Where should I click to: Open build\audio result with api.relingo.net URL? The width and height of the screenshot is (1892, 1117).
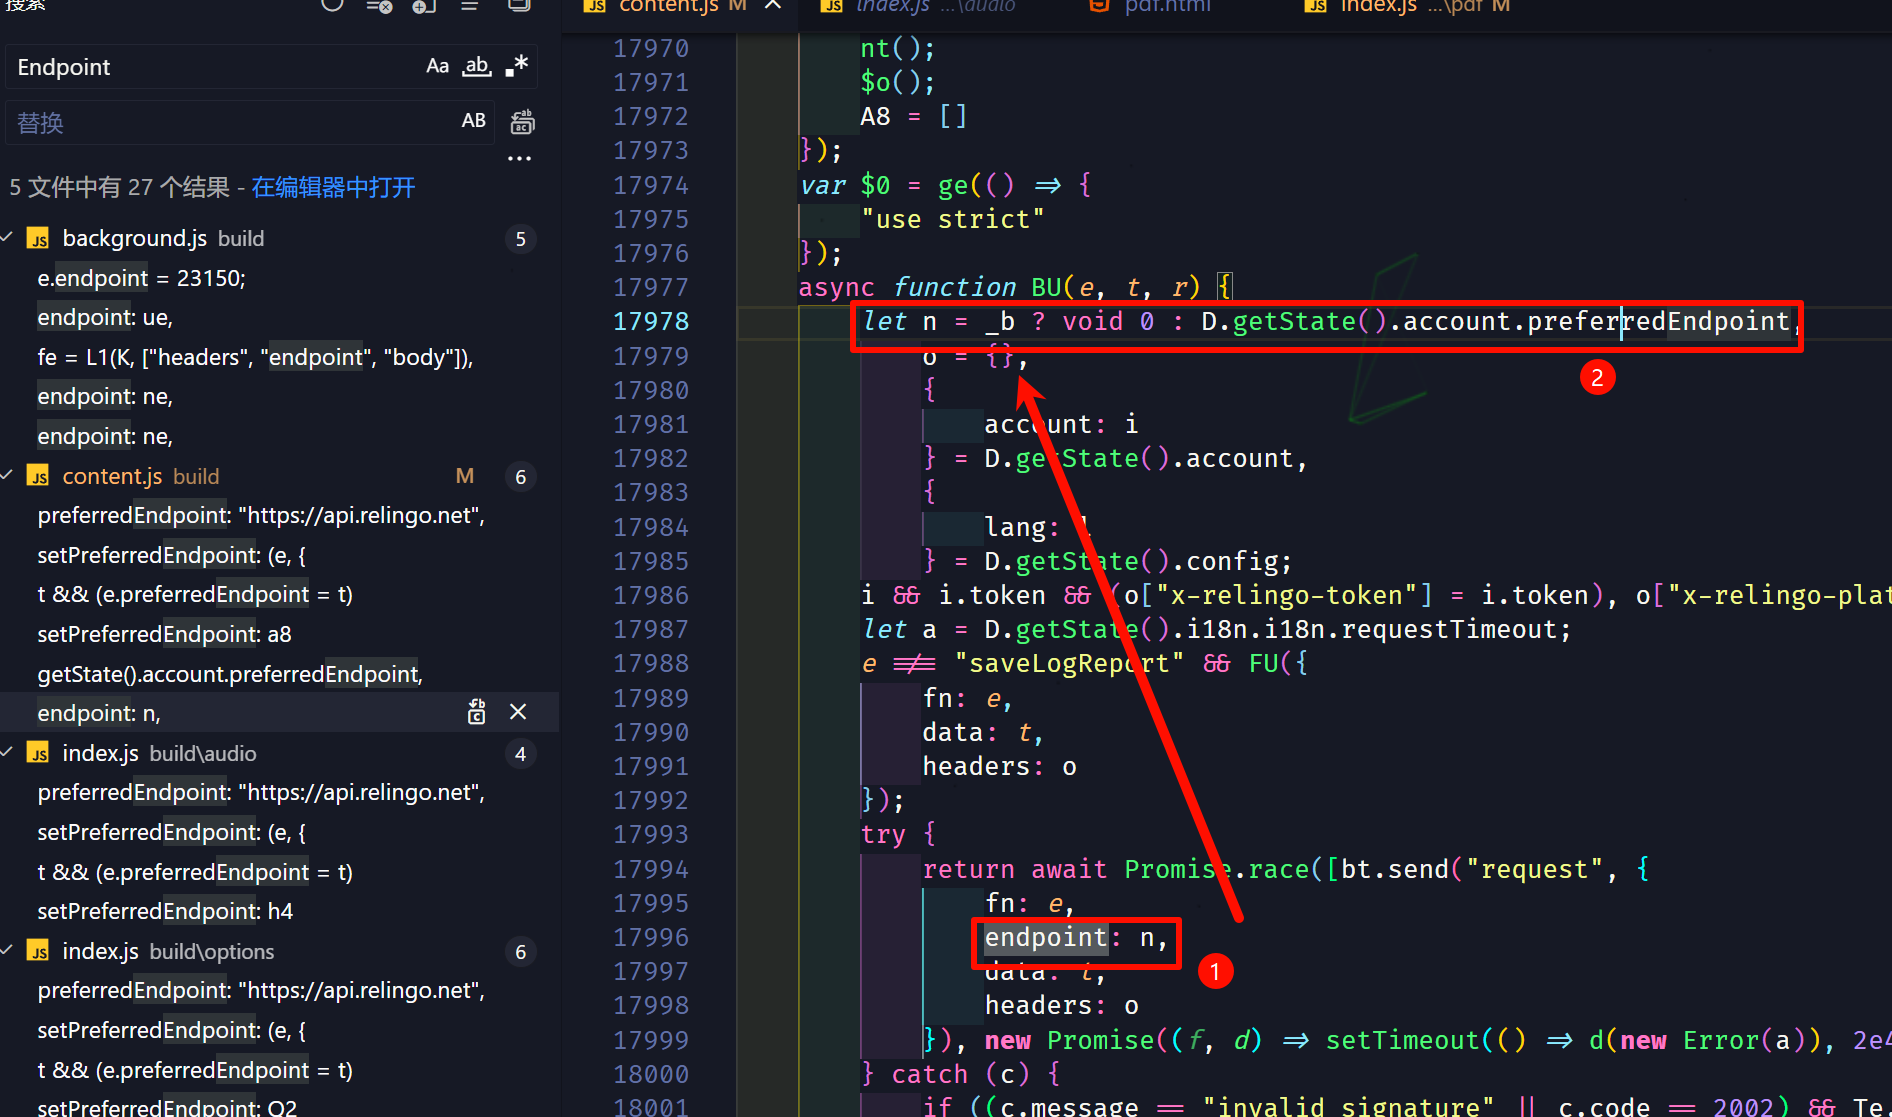click(261, 792)
